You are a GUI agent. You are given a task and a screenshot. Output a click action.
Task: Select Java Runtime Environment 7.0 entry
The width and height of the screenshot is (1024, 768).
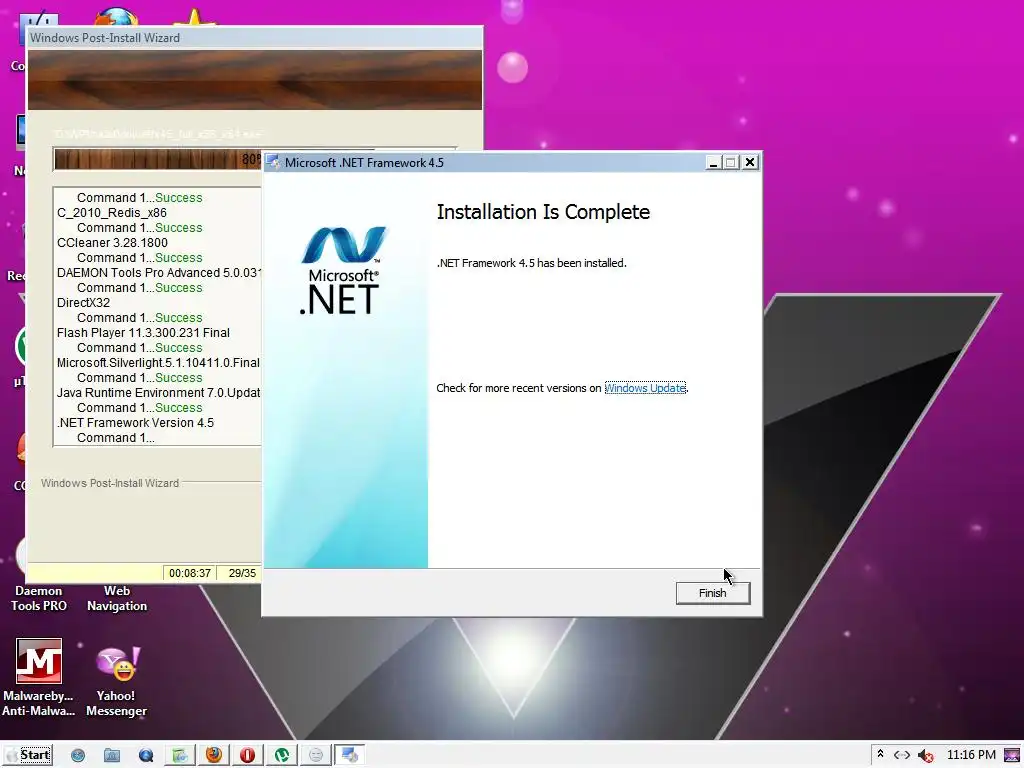tap(158, 393)
